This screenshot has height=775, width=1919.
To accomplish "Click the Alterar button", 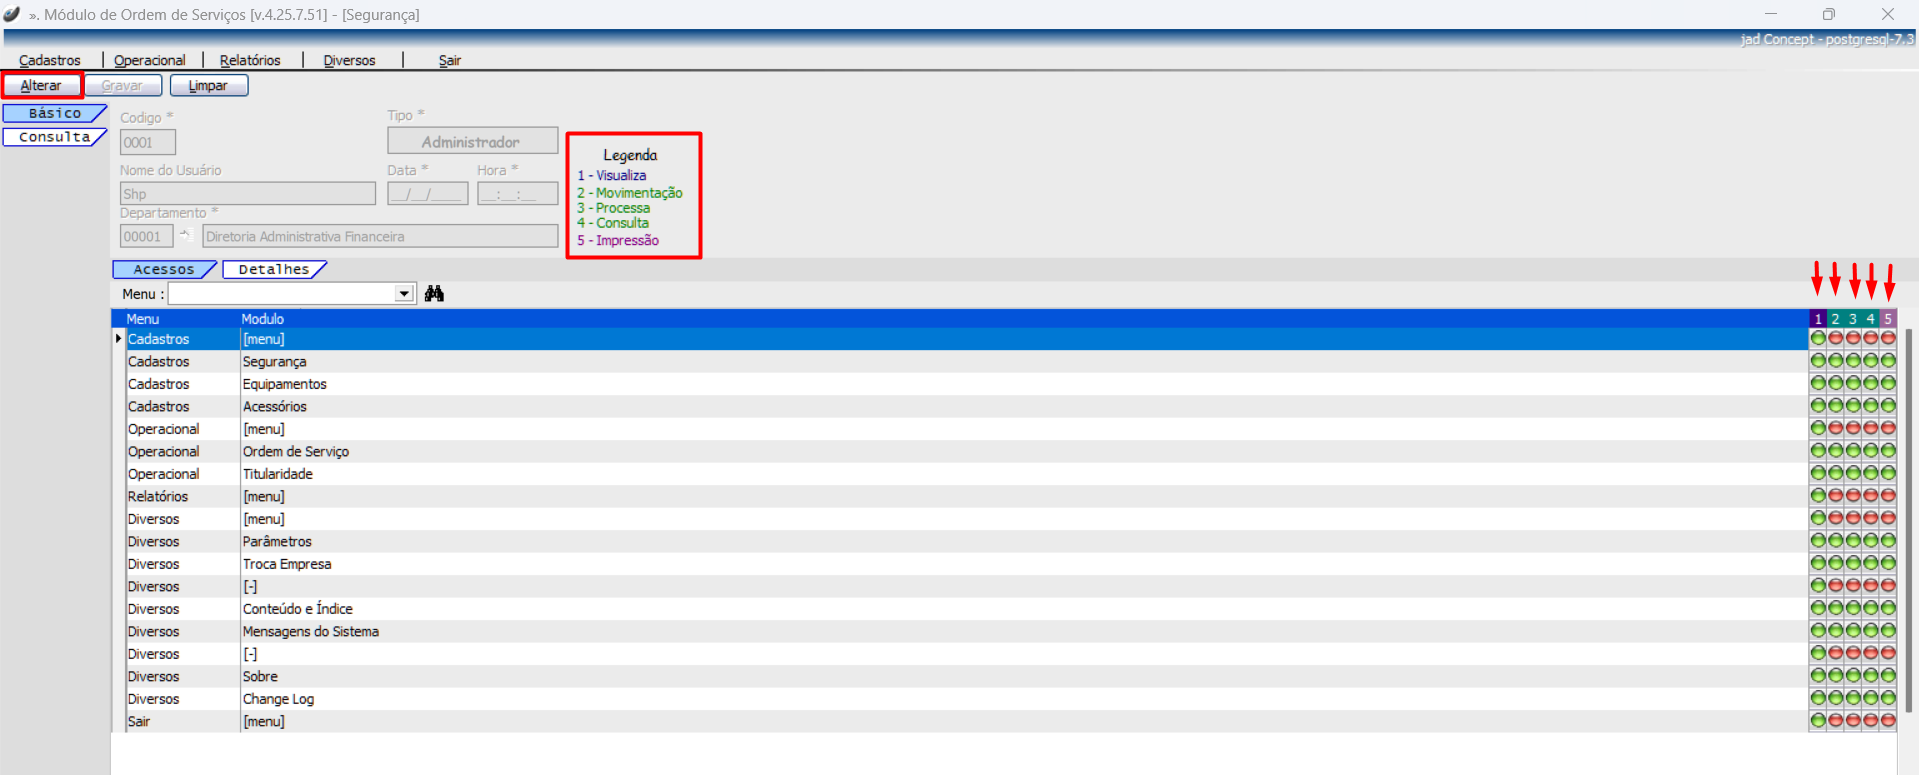I will coord(41,86).
